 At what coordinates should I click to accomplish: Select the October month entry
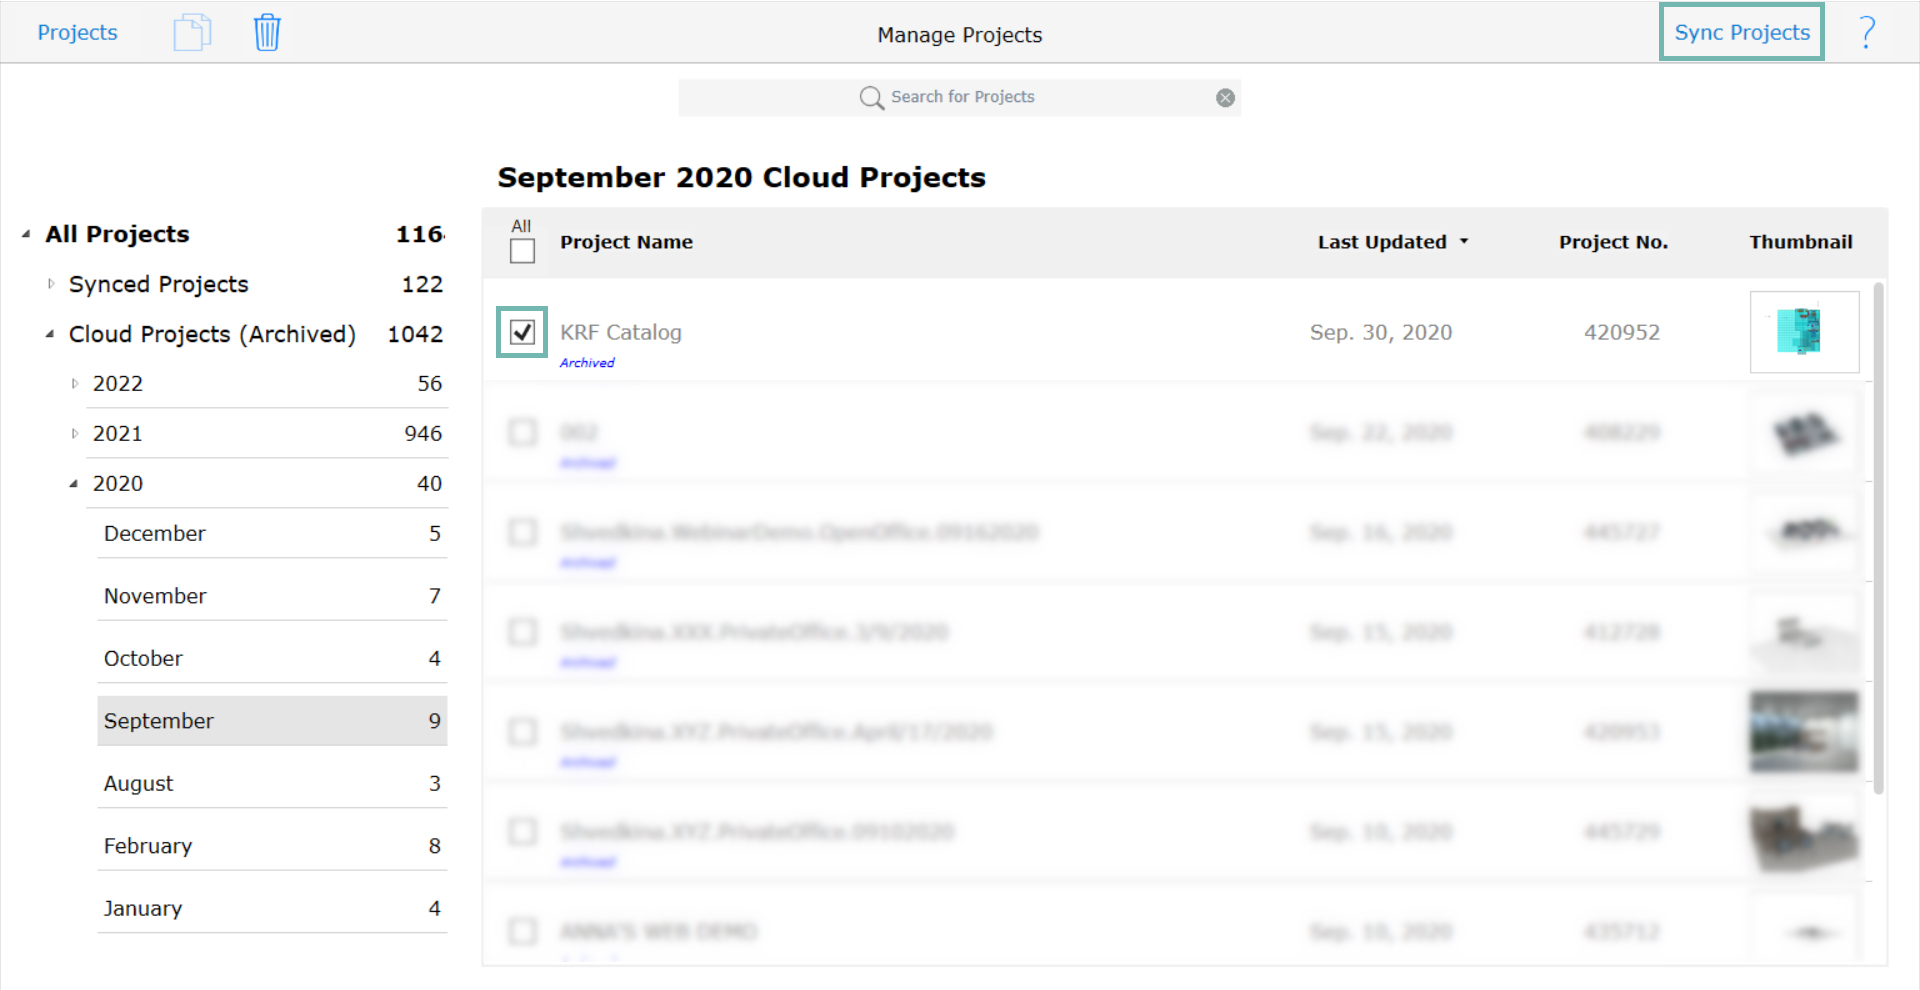[x=272, y=658]
